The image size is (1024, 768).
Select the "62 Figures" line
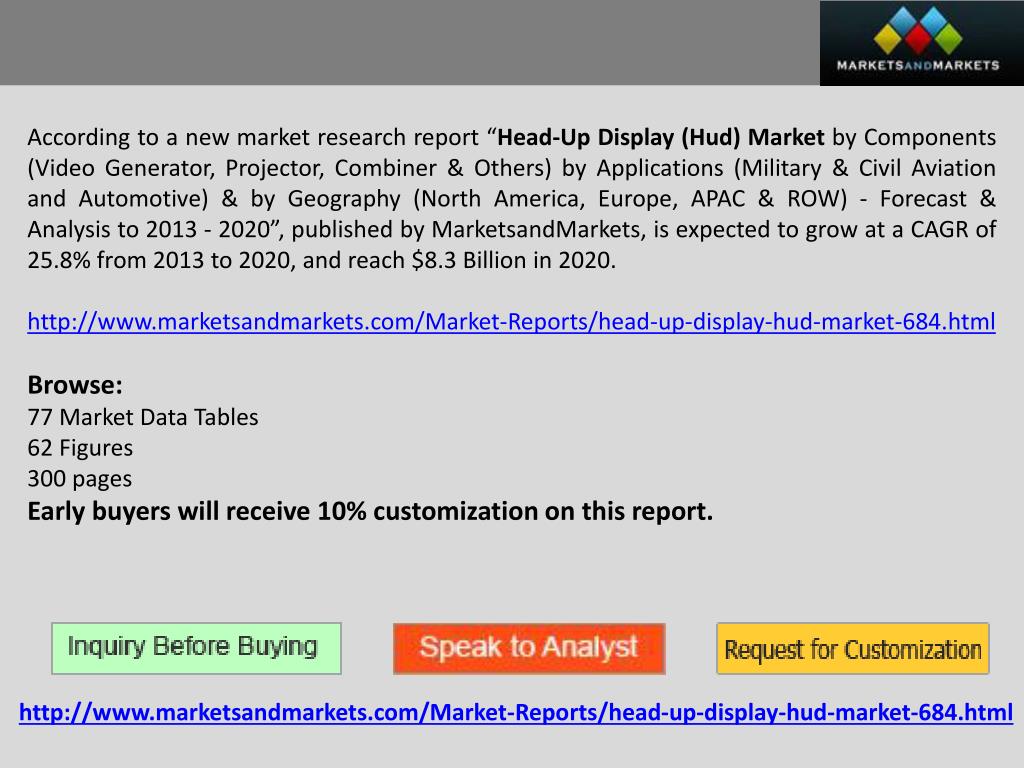(x=80, y=448)
